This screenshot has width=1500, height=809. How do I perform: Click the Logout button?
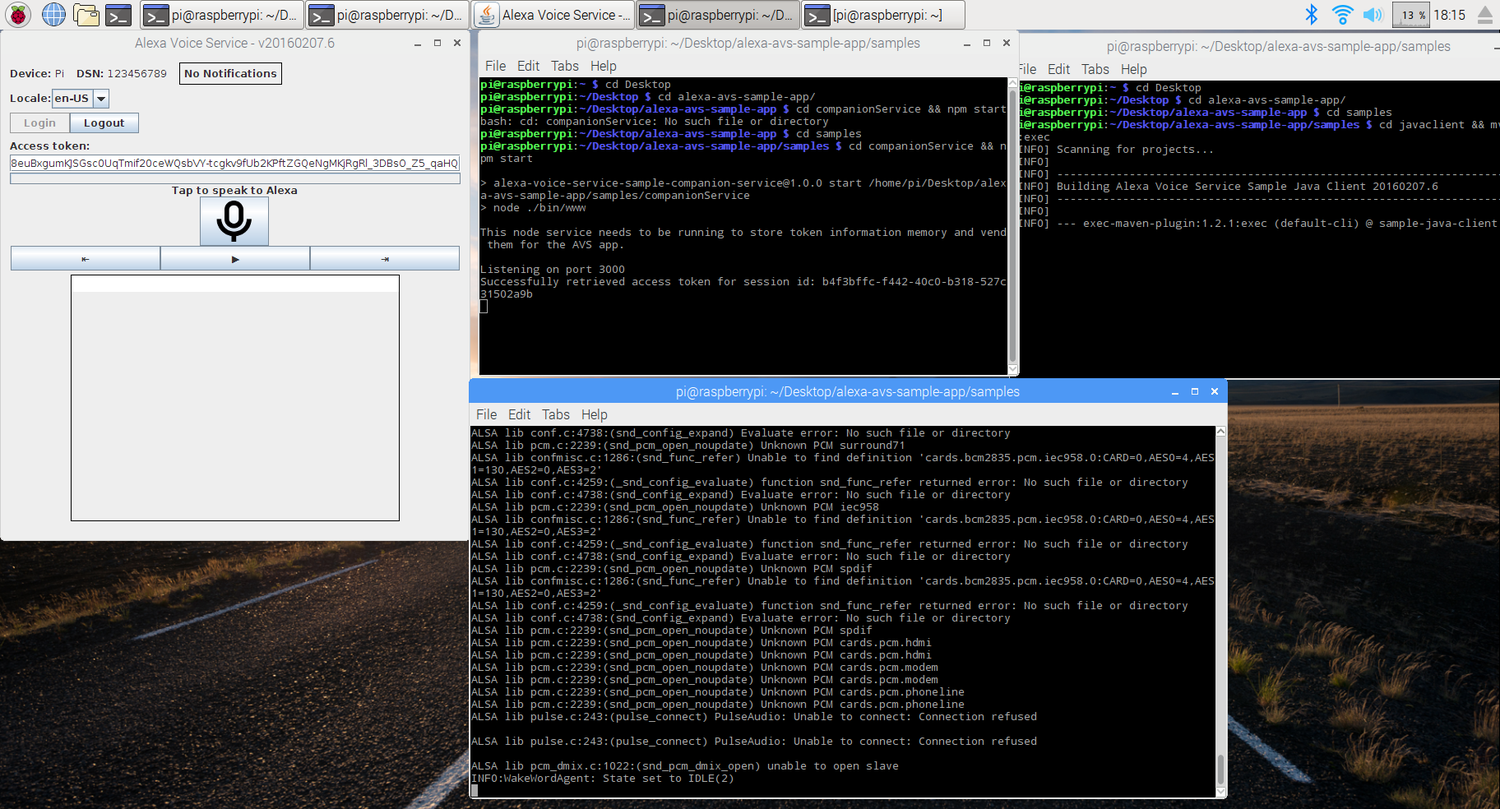click(x=104, y=123)
